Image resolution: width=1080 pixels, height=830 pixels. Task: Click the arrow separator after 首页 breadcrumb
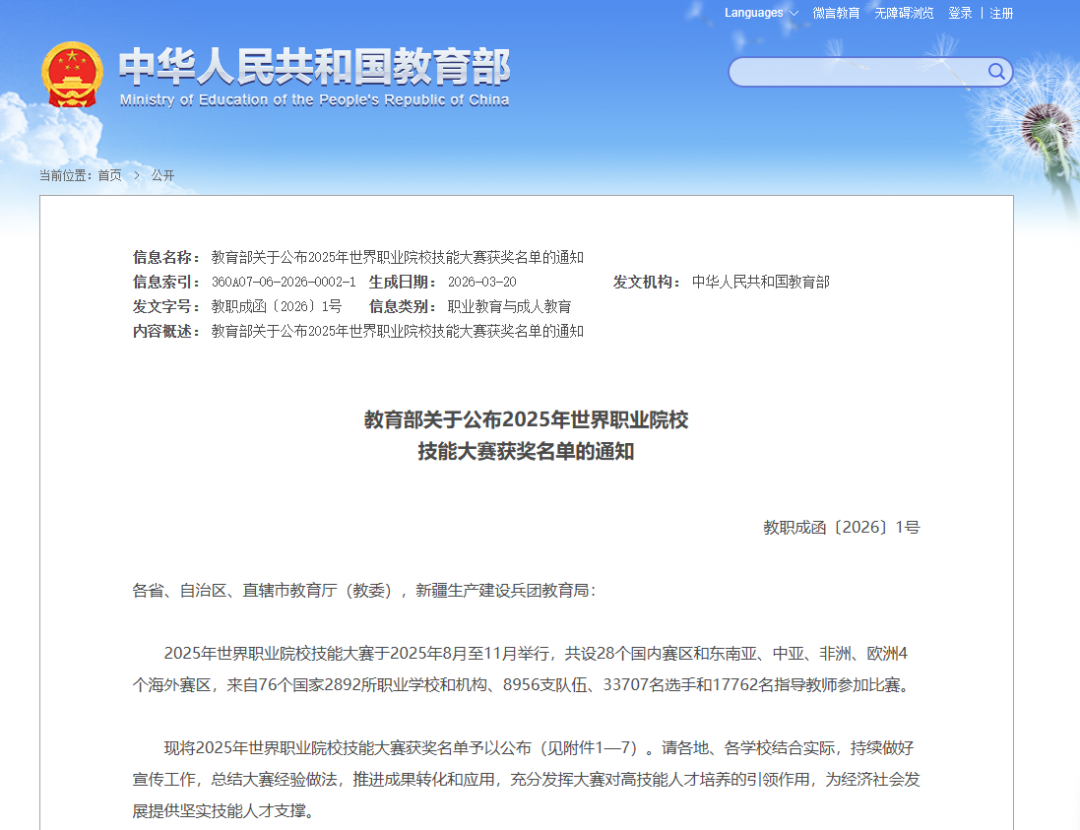click(x=137, y=175)
